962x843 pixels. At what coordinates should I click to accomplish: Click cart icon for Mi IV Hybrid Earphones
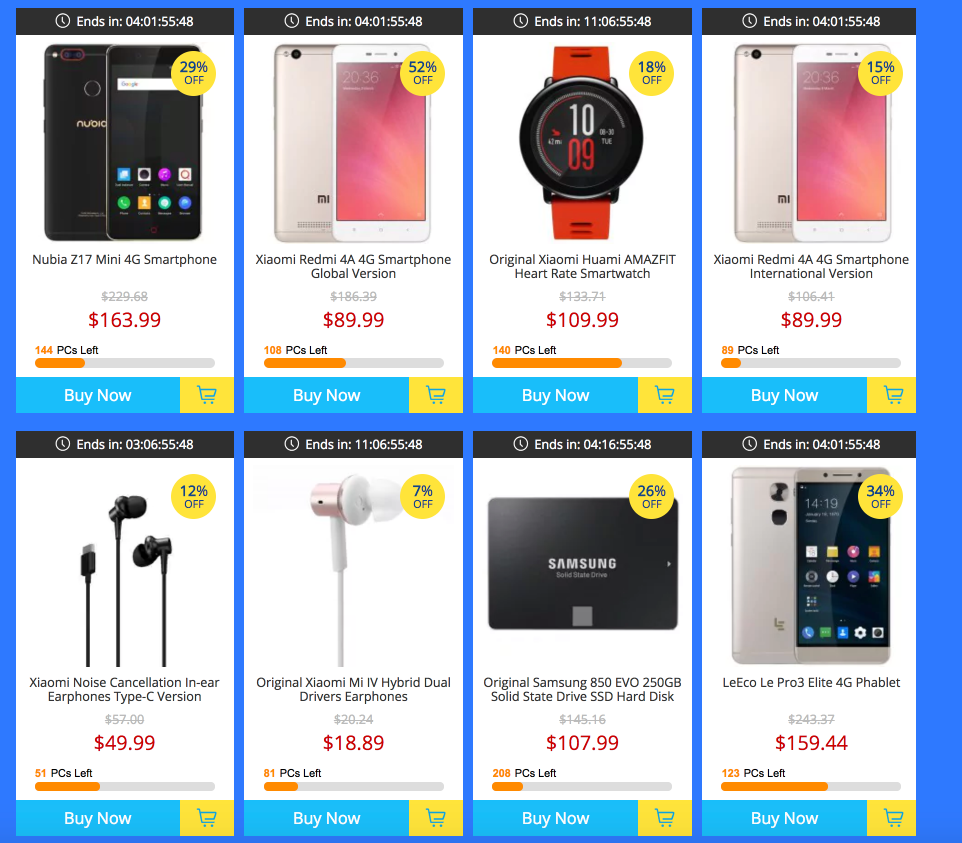[x=436, y=818]
